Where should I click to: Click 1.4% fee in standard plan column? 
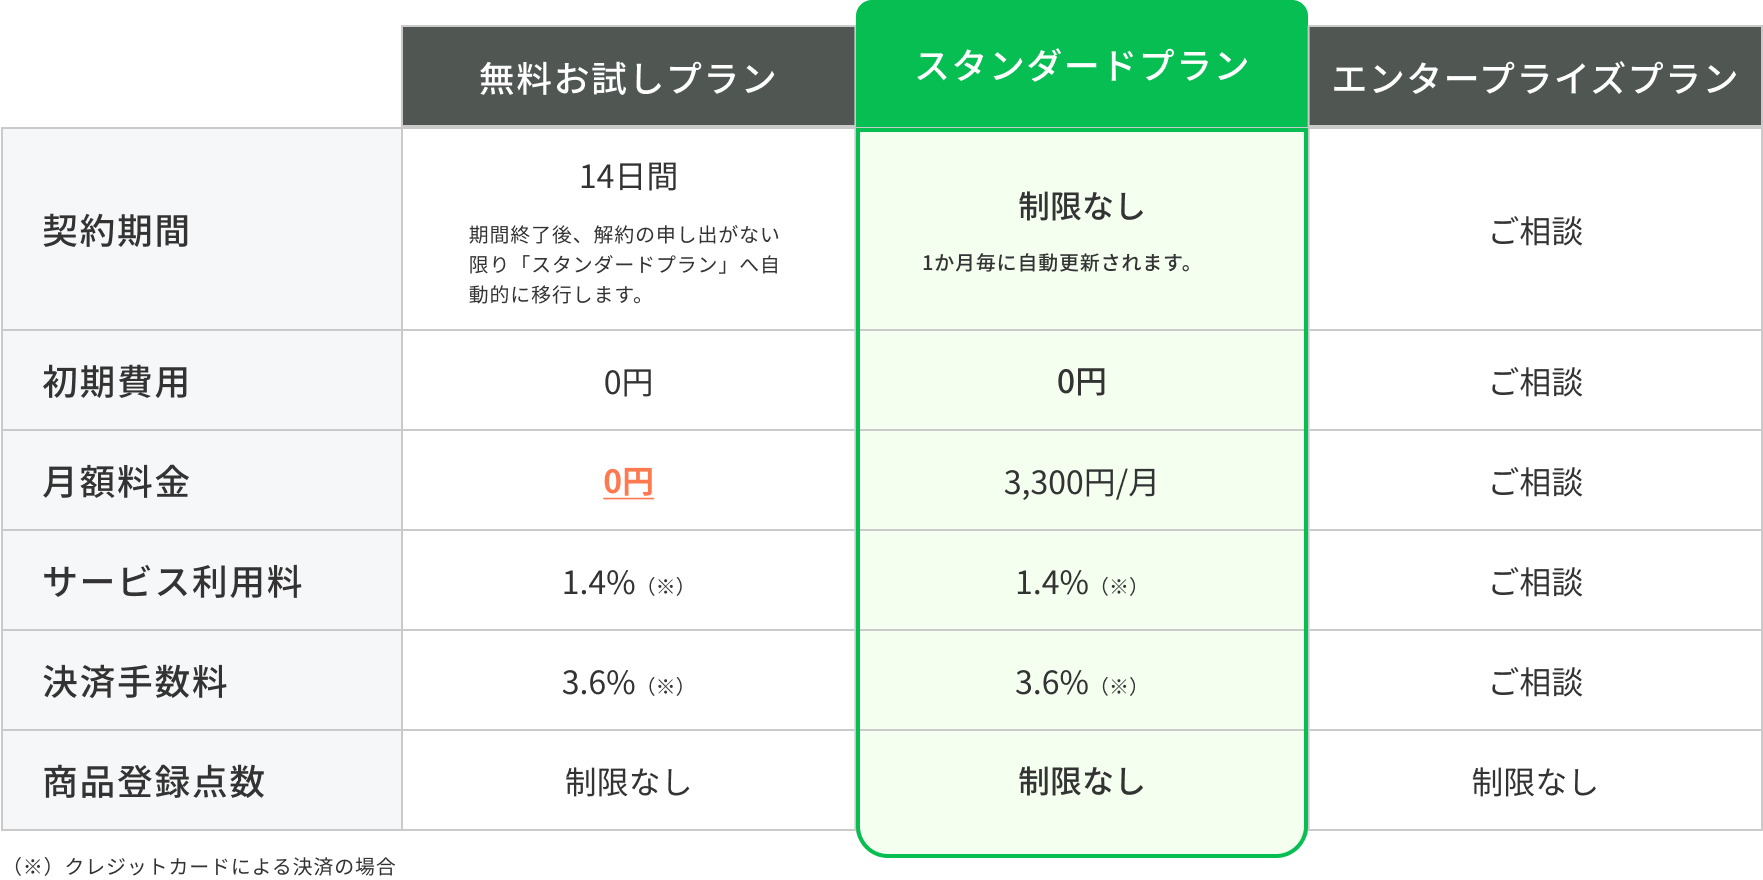pos(1052,582)
